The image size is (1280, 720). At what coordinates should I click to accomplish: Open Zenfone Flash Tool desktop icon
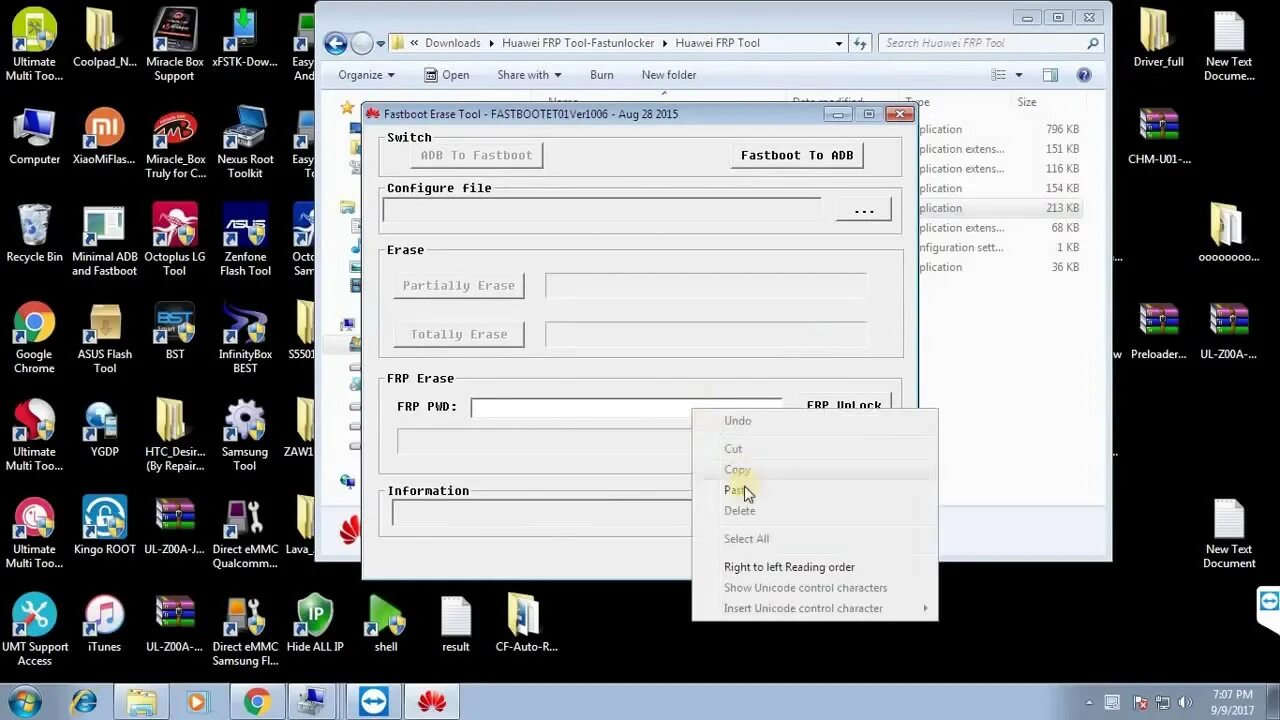pos(245,240)
